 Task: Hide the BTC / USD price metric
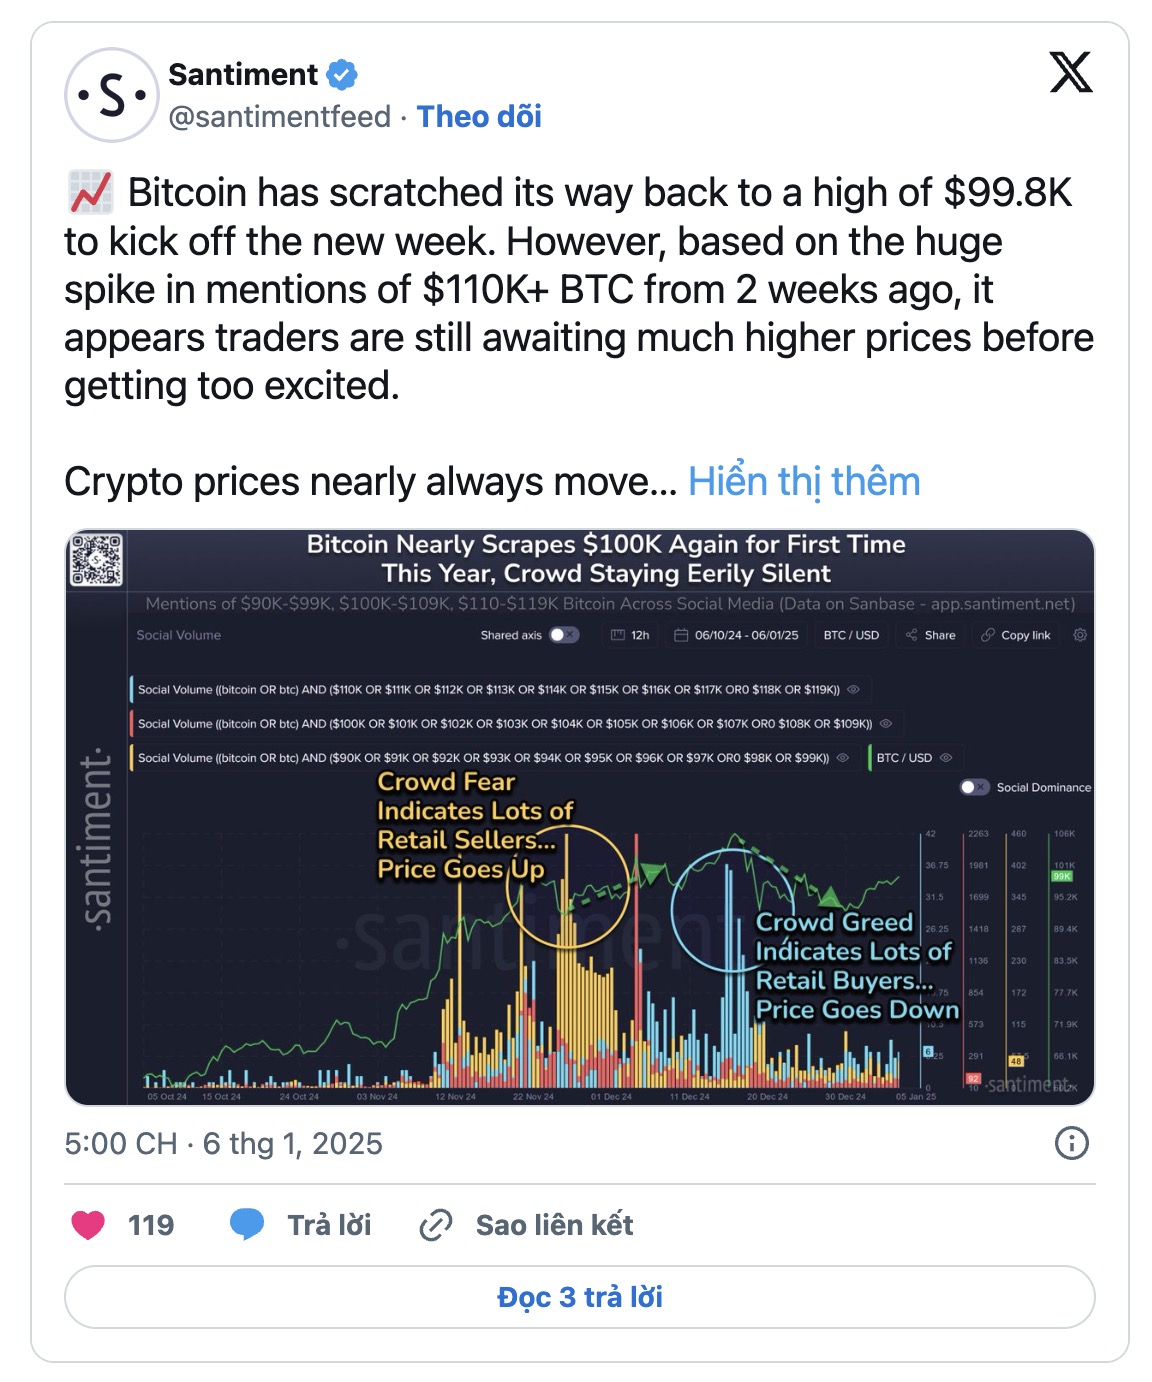(946, 758)
